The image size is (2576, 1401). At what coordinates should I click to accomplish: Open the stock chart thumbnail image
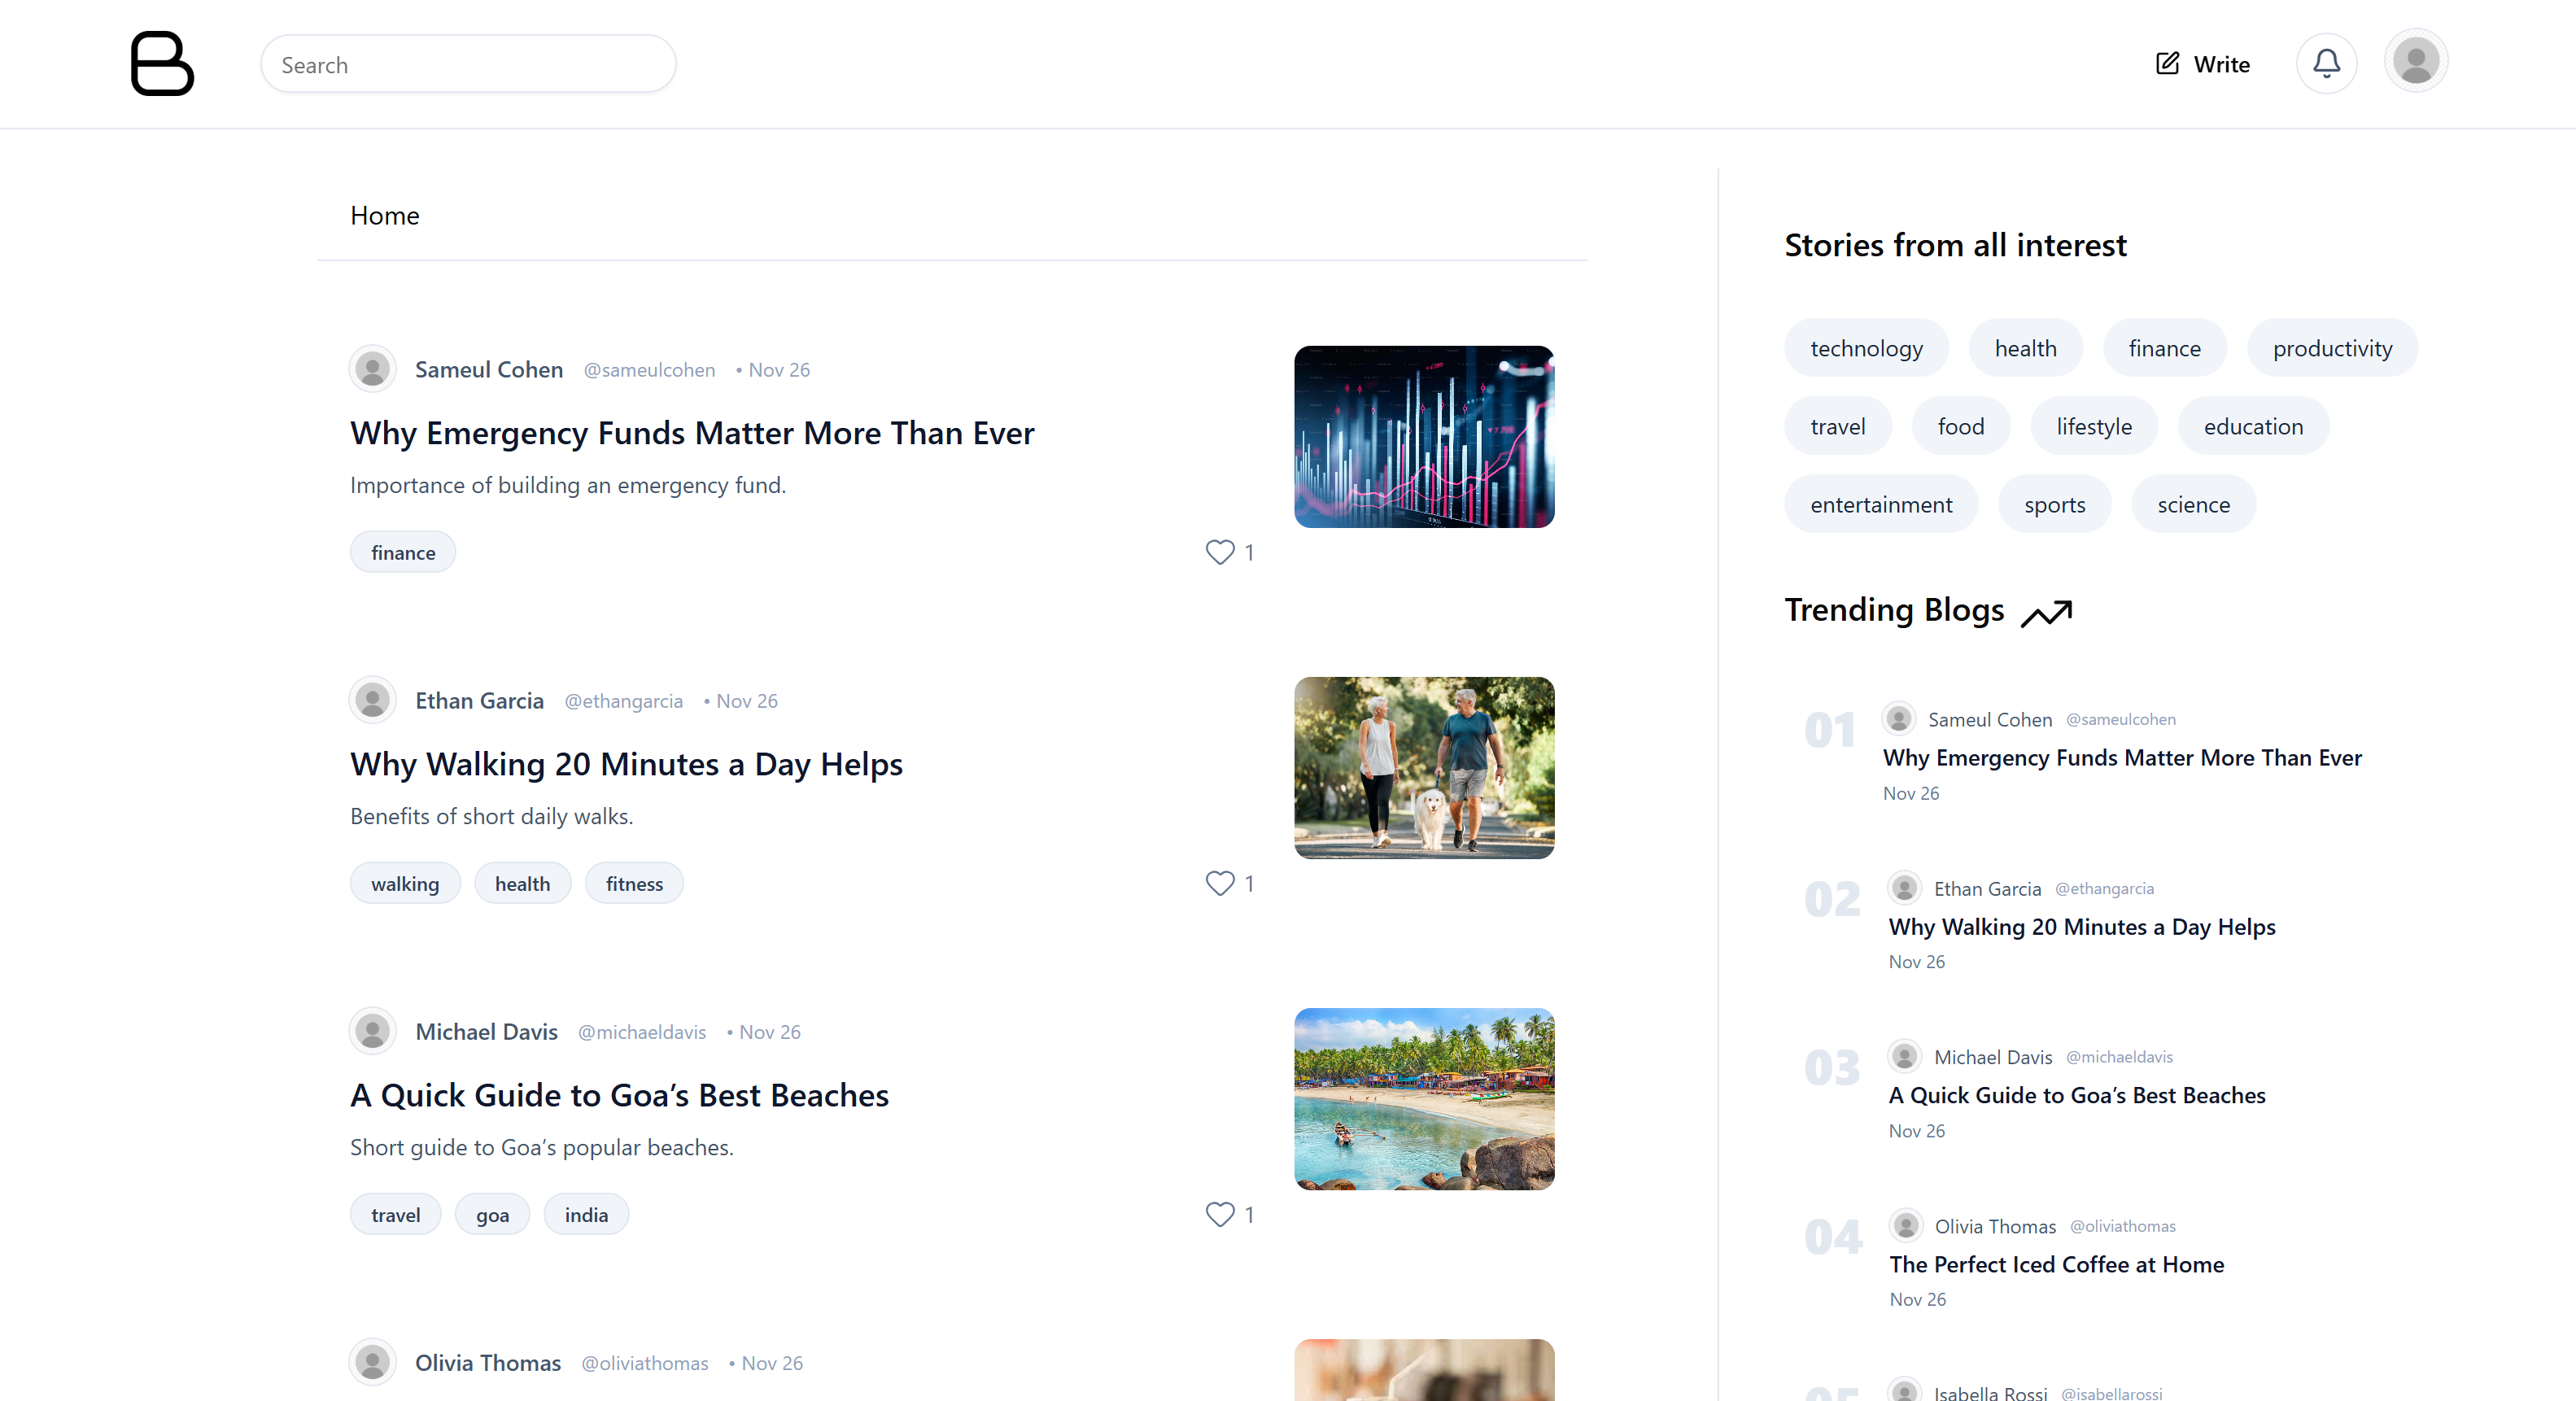coord(1423,437)
